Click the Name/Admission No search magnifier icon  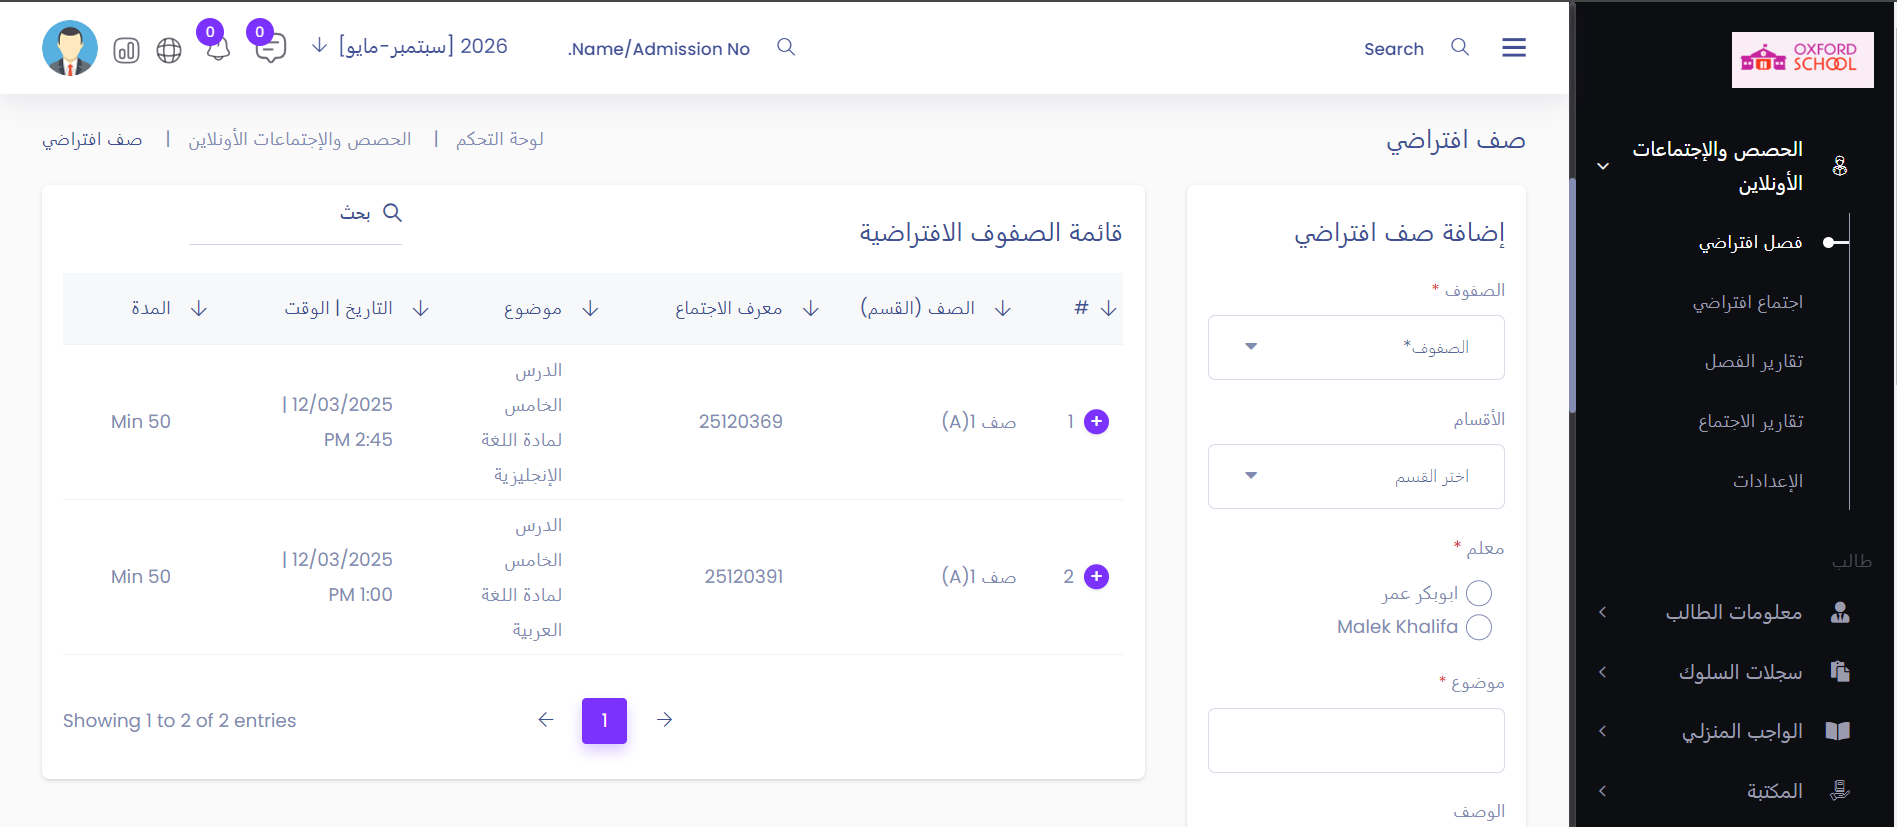click(786, 47)
